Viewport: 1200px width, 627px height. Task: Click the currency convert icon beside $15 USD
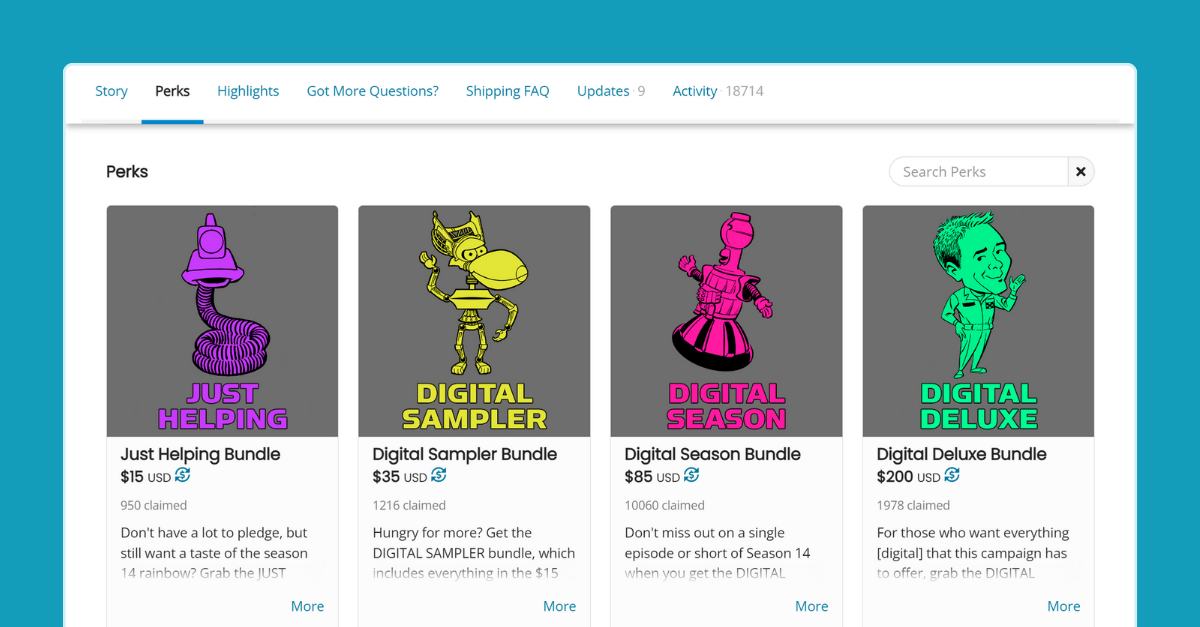click(183, 476)
